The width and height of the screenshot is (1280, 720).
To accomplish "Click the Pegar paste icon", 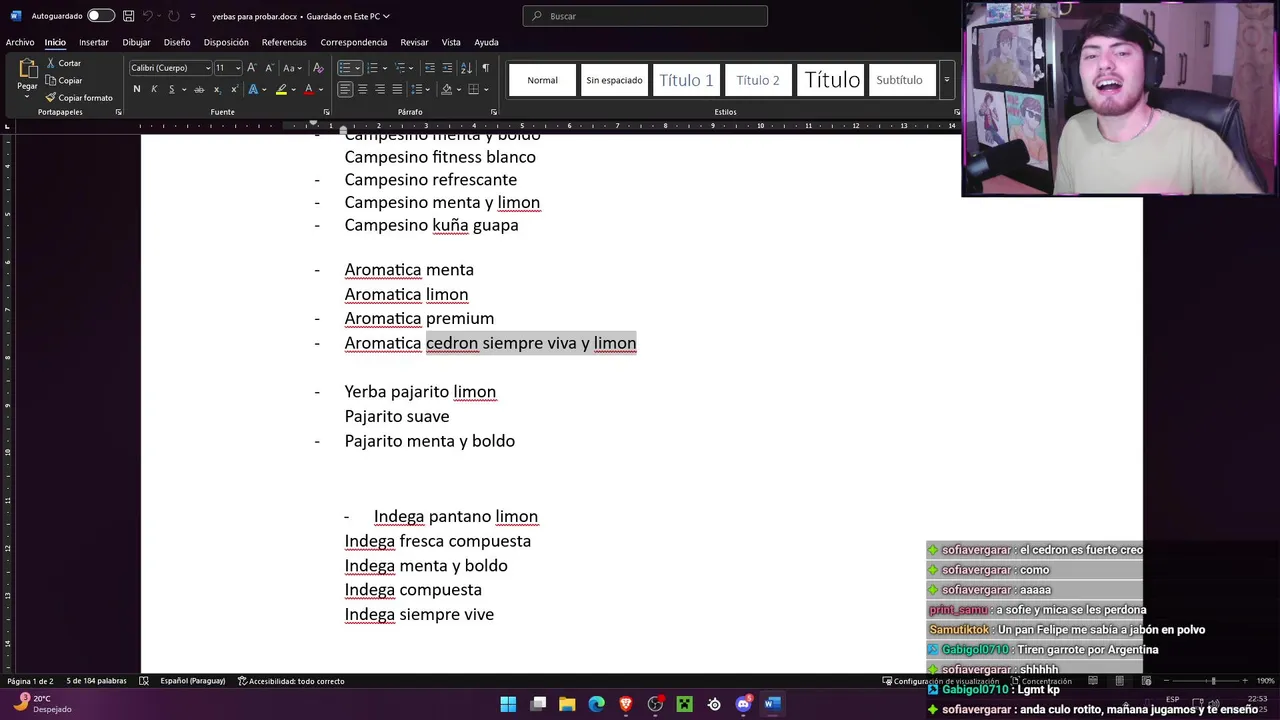I will click(27, 69).
